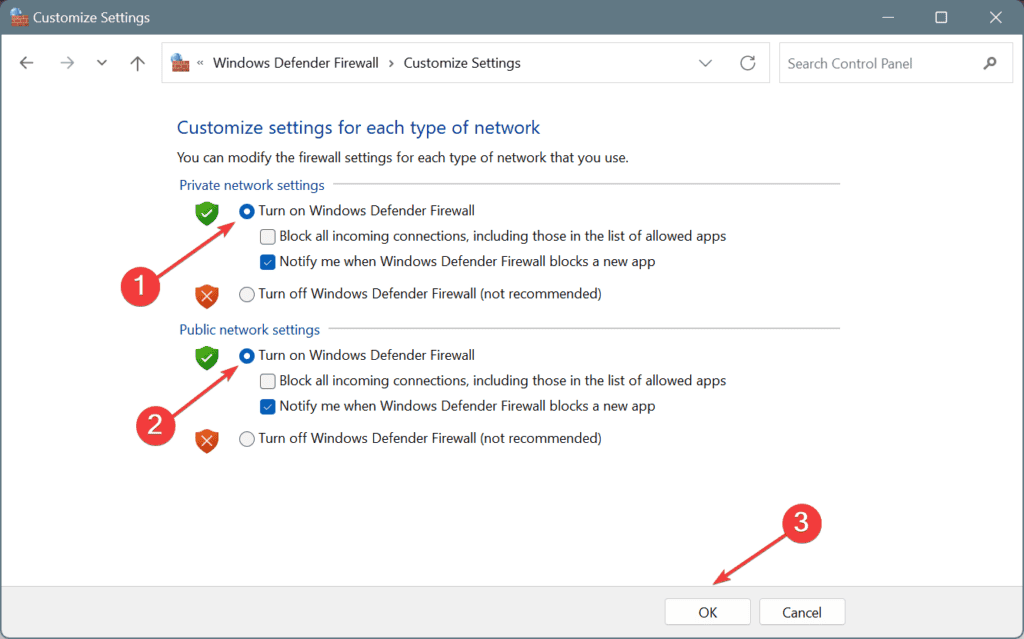
Task: Click the firewall icon in address bar
Action: pos(180,63)
